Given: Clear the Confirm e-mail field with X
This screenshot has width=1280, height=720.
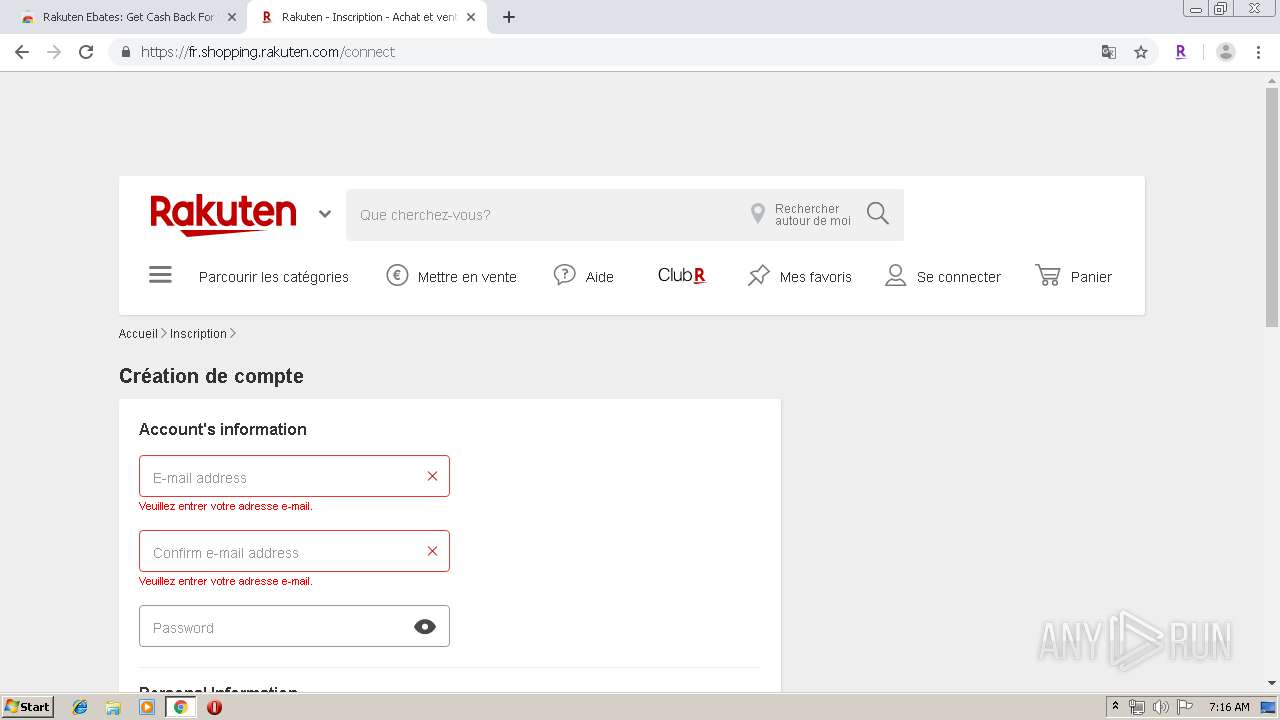Looking at the screenshot, I should 432,551.
